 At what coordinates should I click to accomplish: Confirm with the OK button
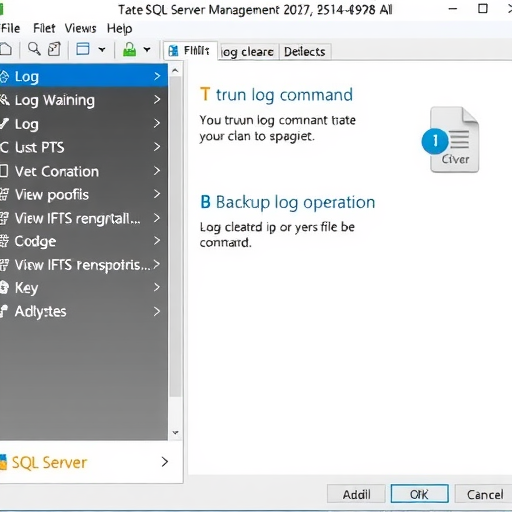419,494
